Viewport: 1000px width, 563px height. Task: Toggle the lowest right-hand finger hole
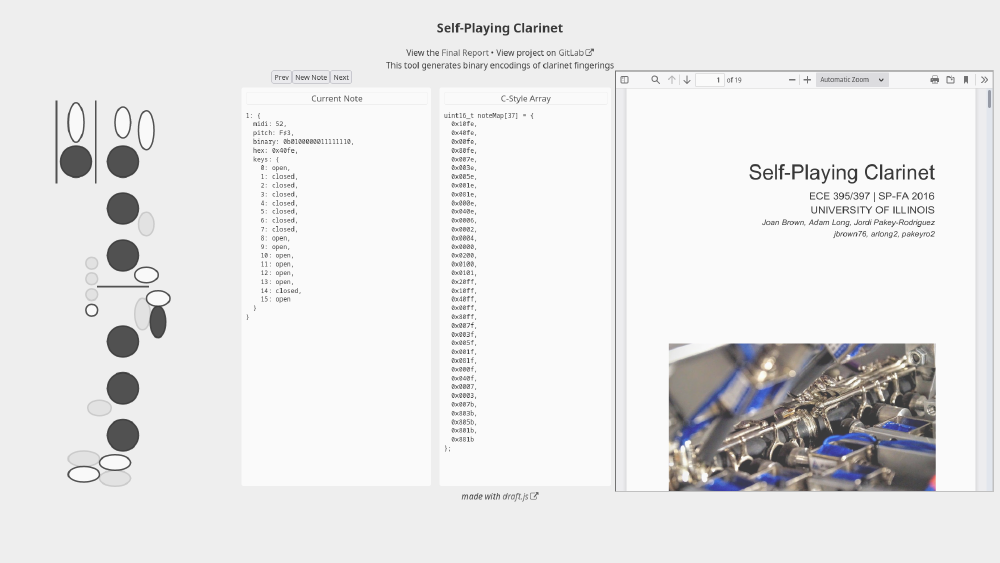point(122,435)
